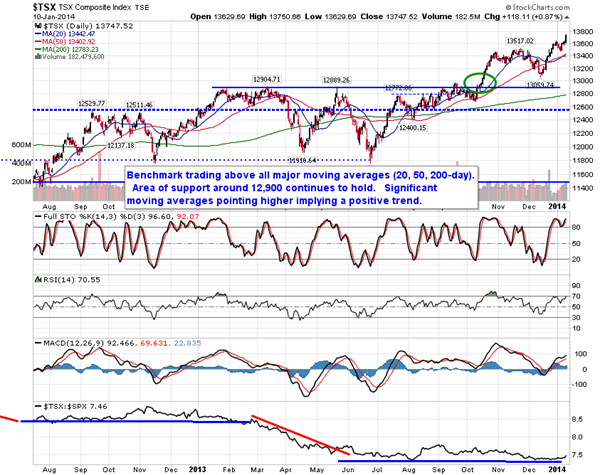Image resolution: width=605 pixels, height=475 pixels.
Task: Click the volume bars icon in the legend
Action: (x=38, y=57)
